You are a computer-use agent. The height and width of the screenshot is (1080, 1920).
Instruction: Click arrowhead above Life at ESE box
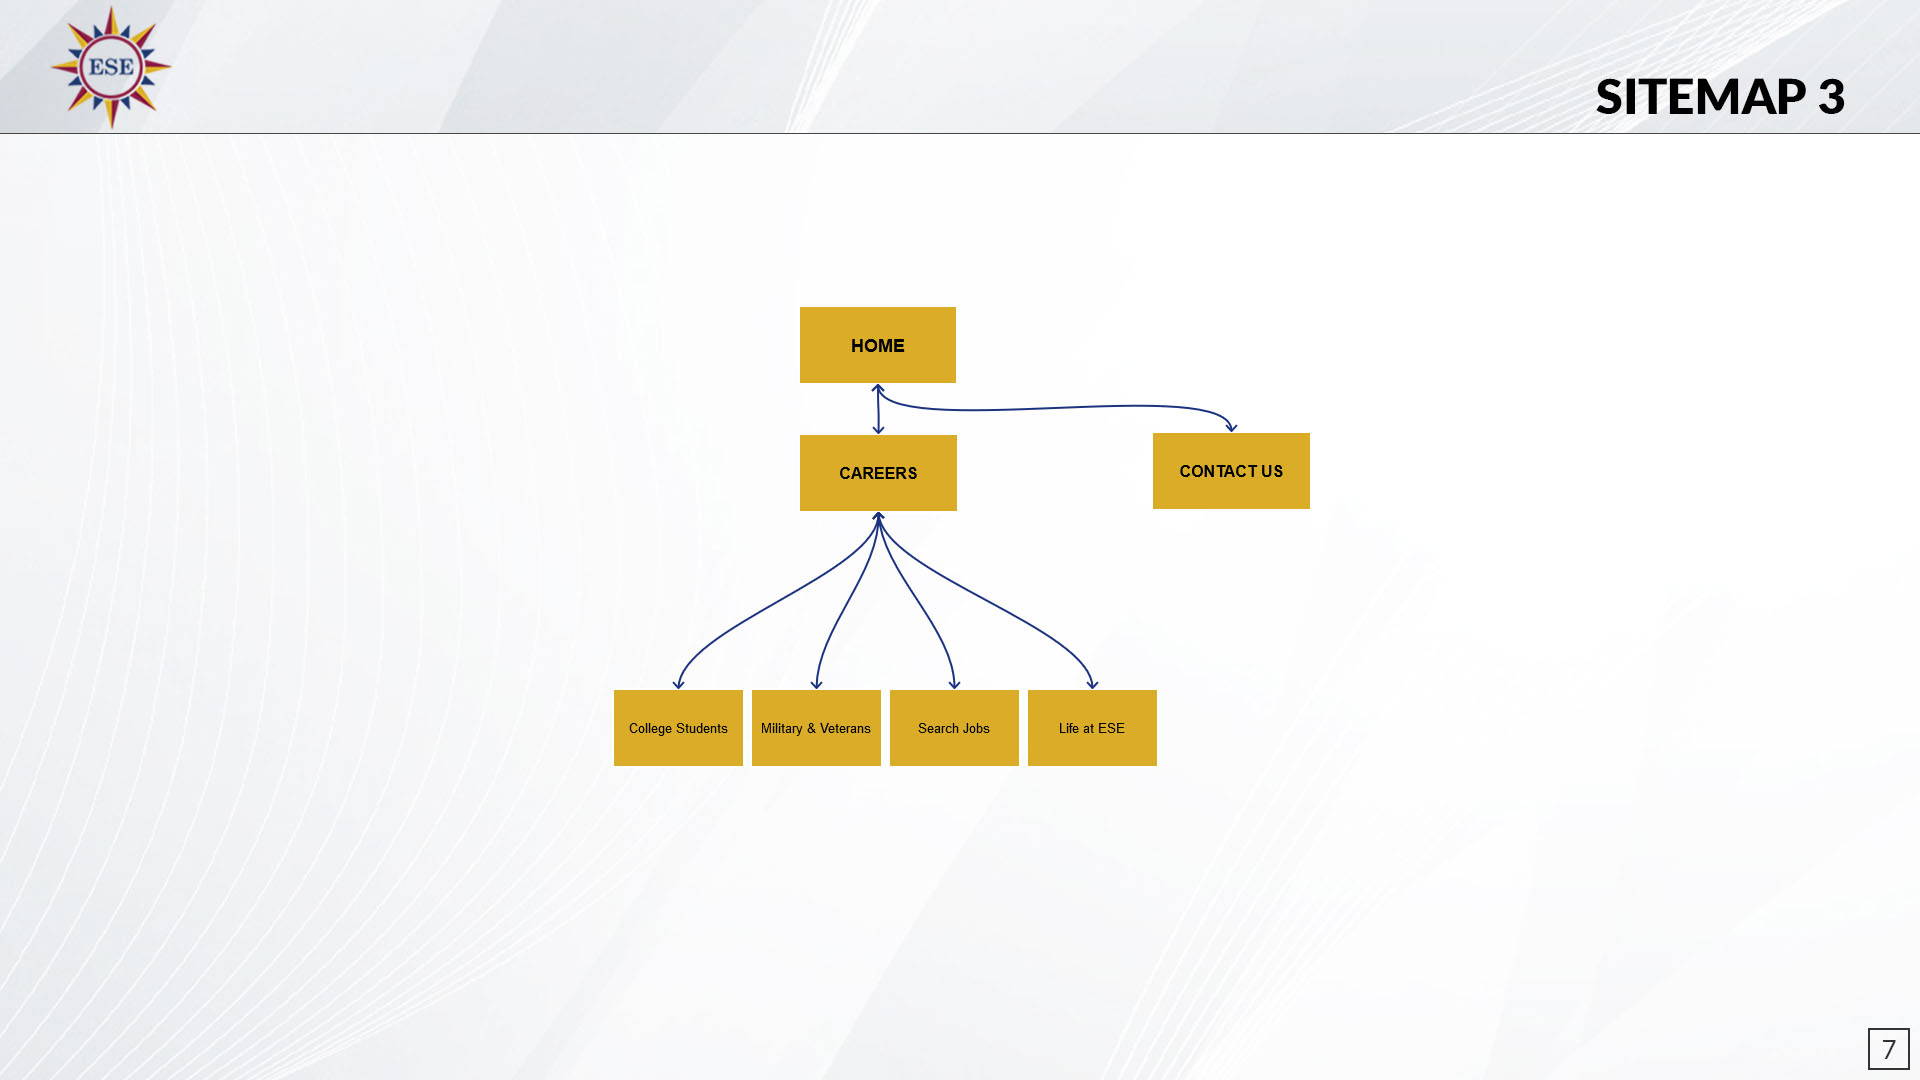(1093, 685)
